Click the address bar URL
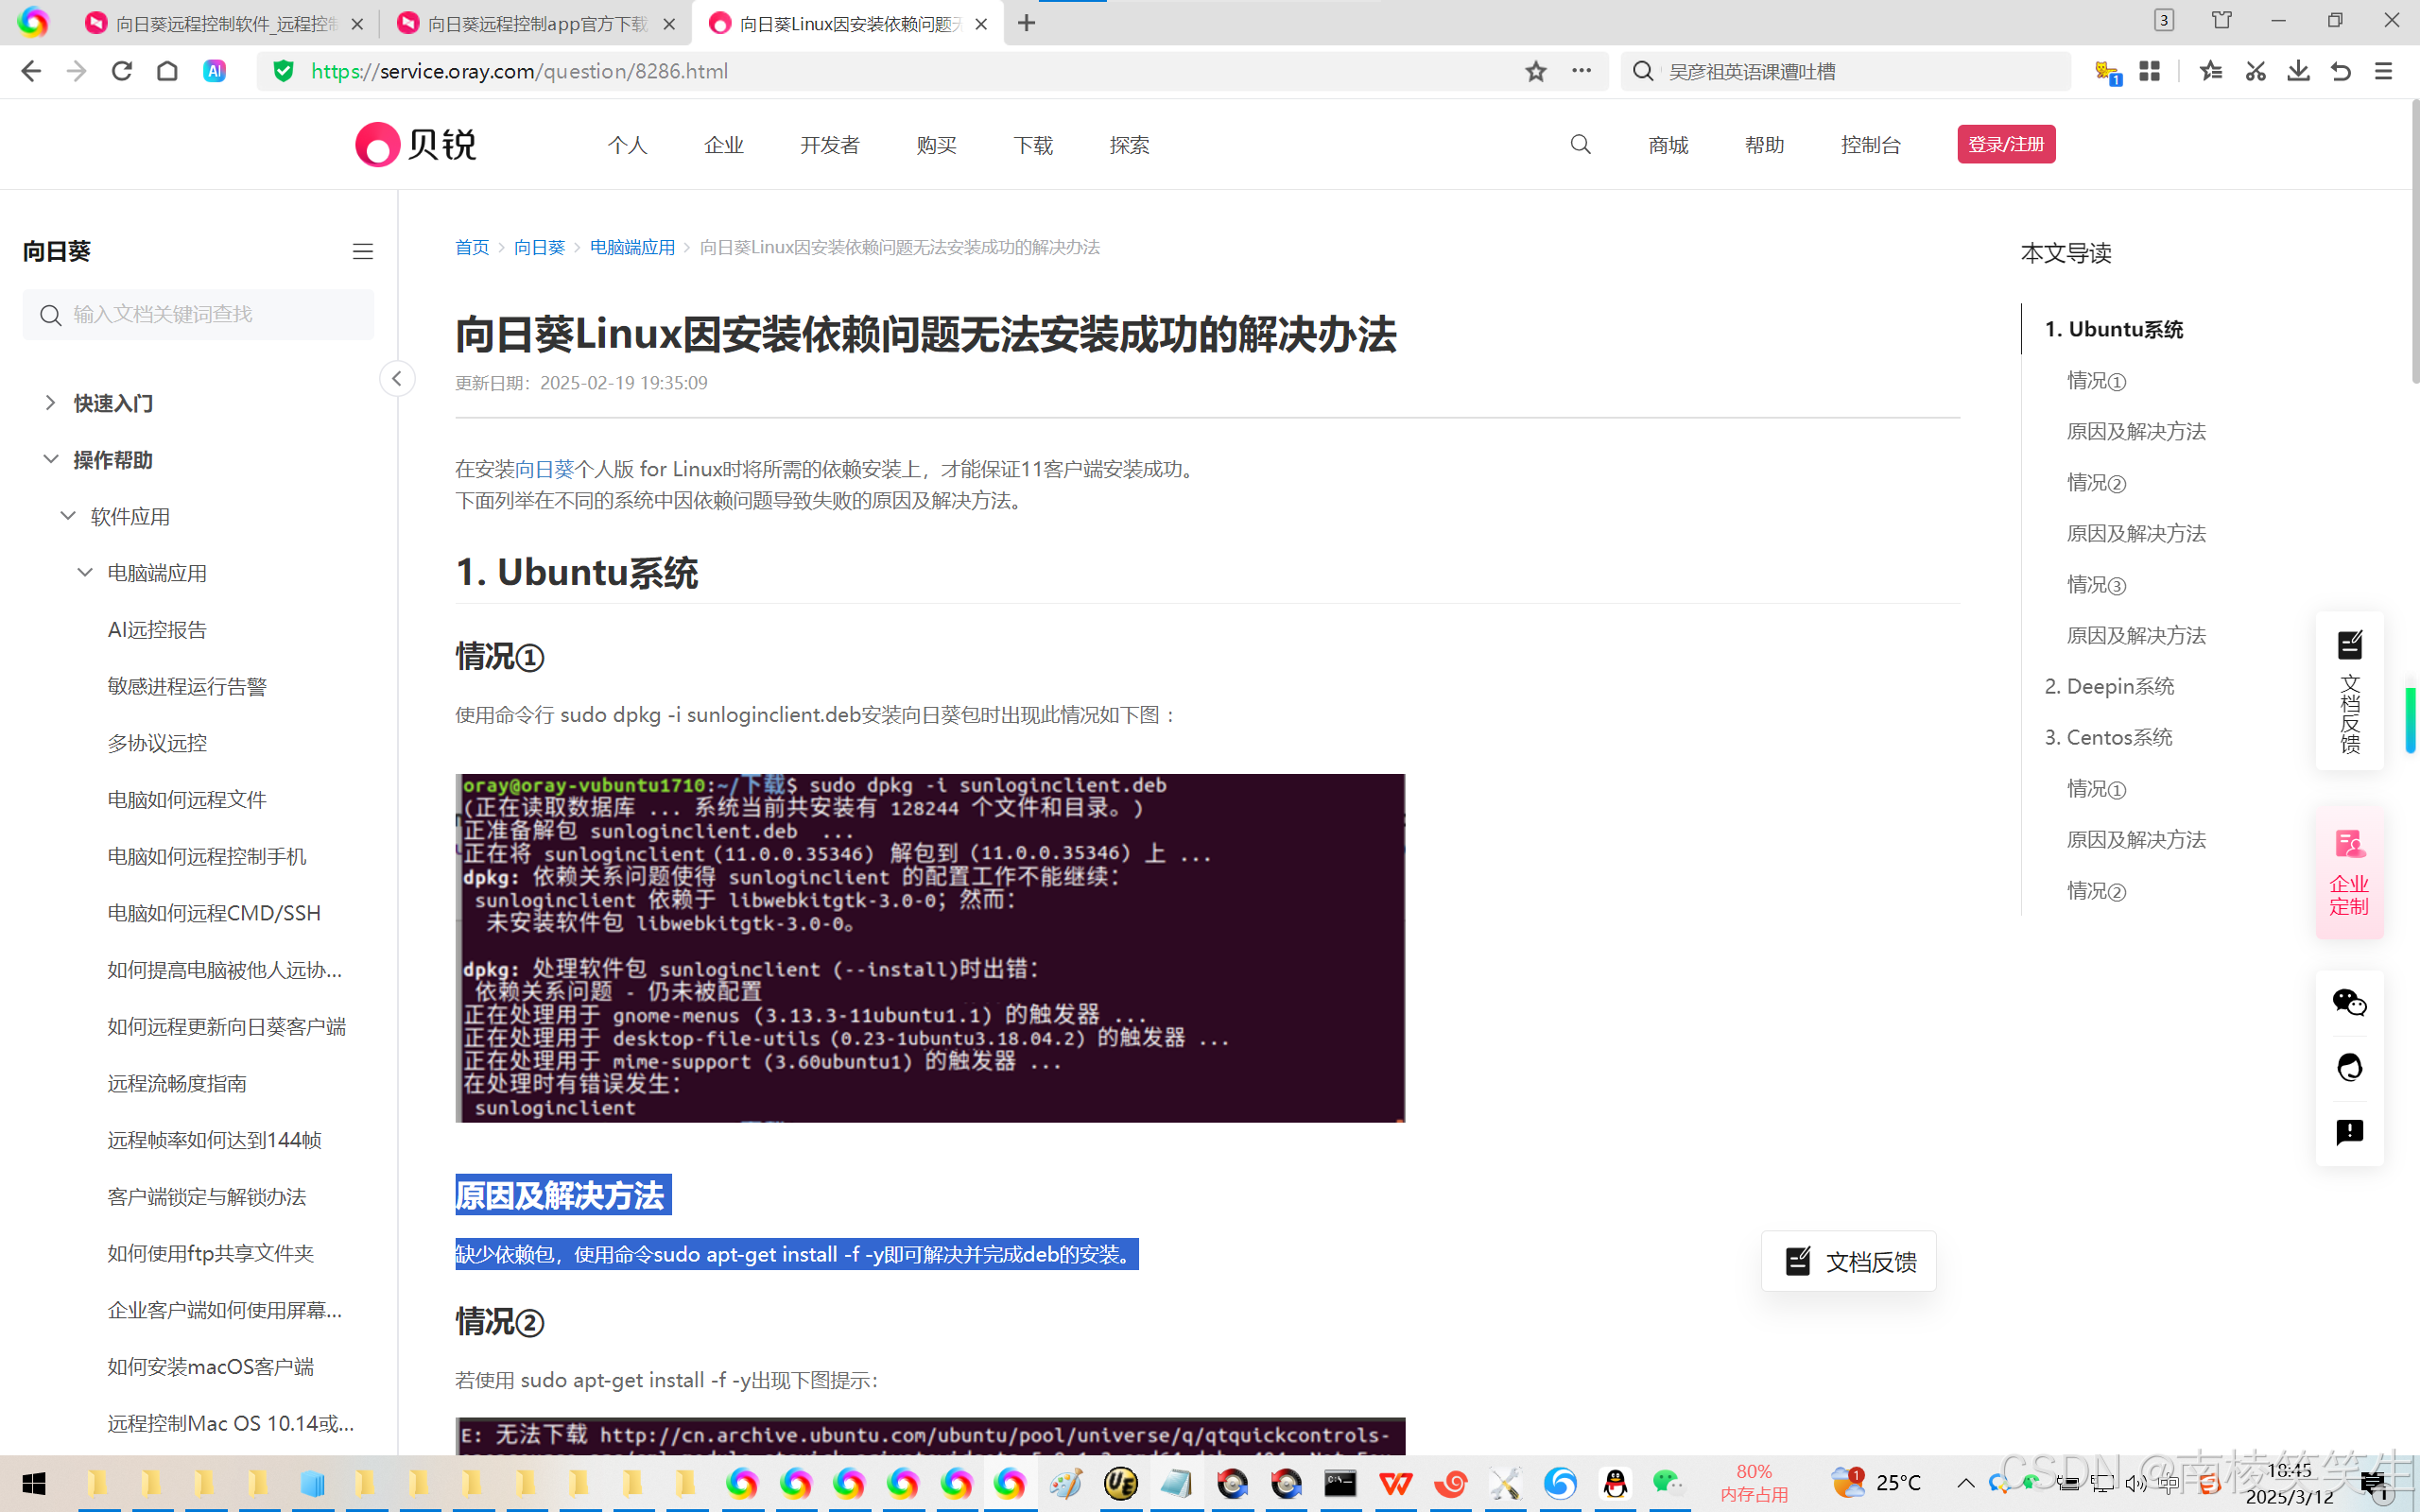The image size is (2420, 1512). 519,71
